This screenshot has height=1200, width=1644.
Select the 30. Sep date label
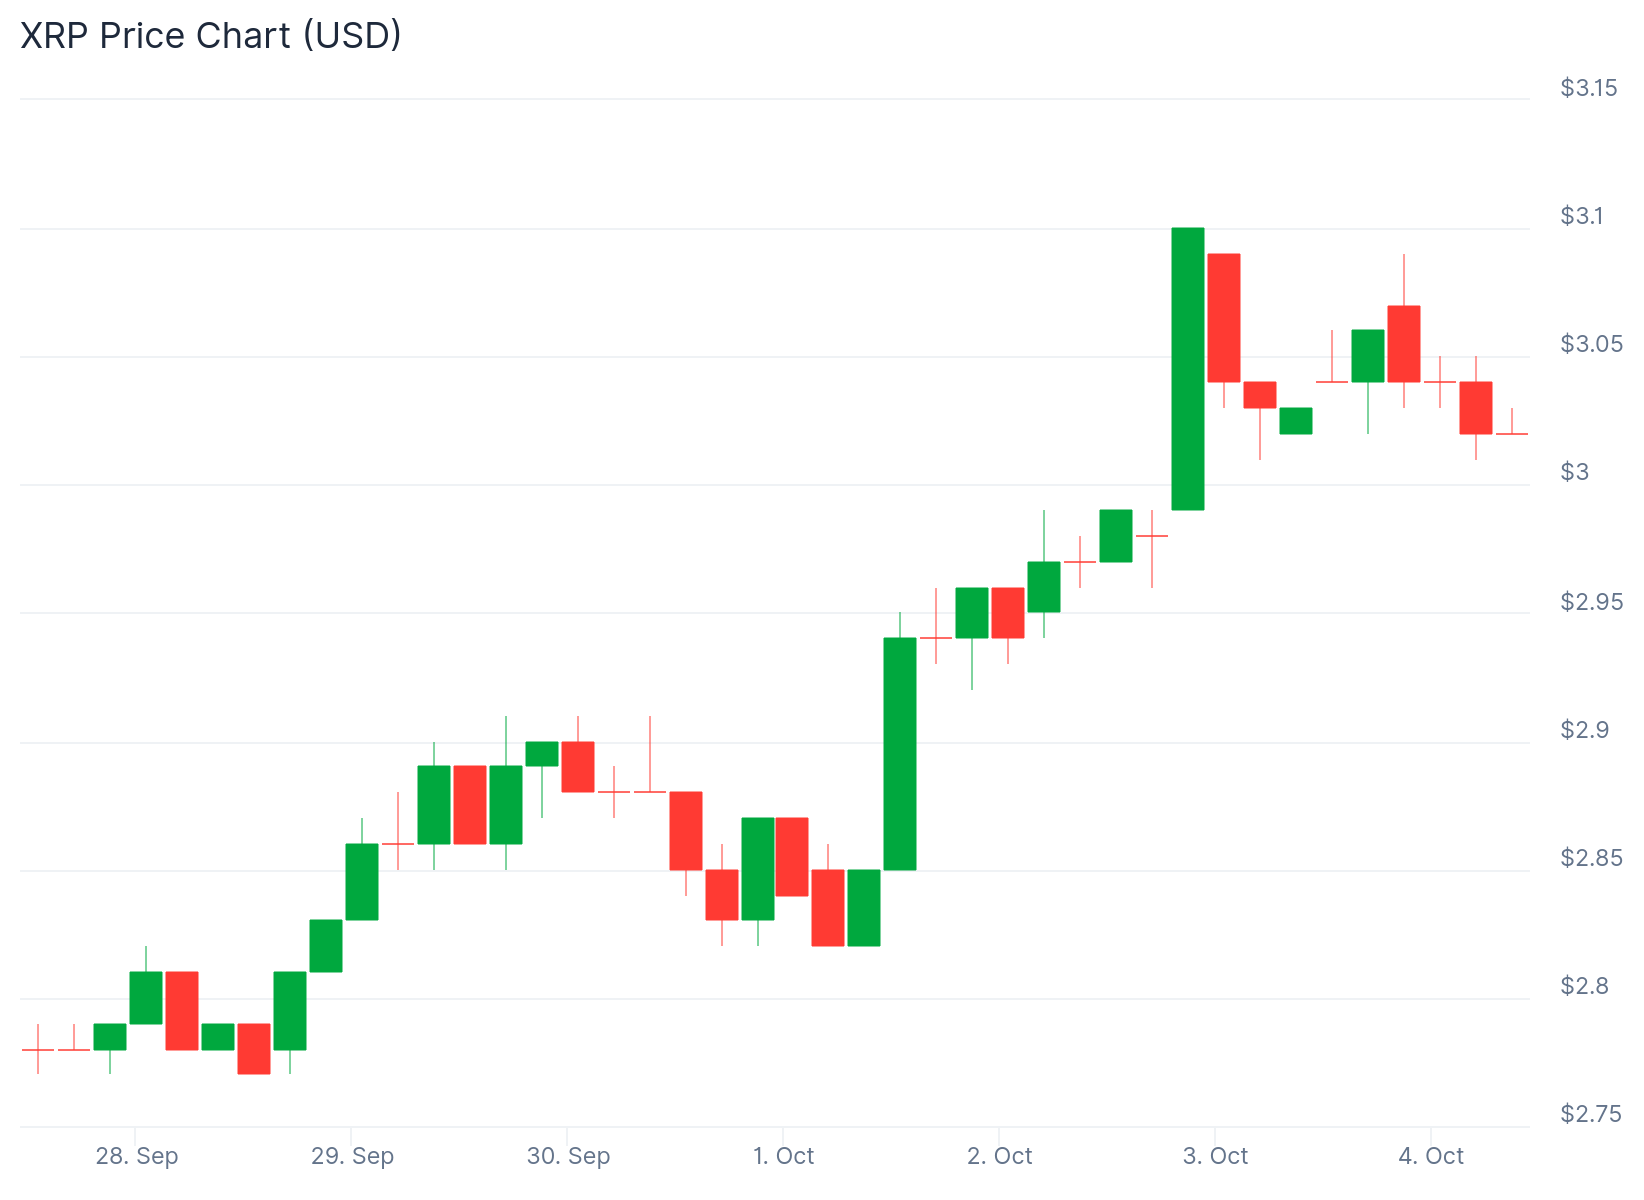pyautogui.click(x=569, y=1157)
